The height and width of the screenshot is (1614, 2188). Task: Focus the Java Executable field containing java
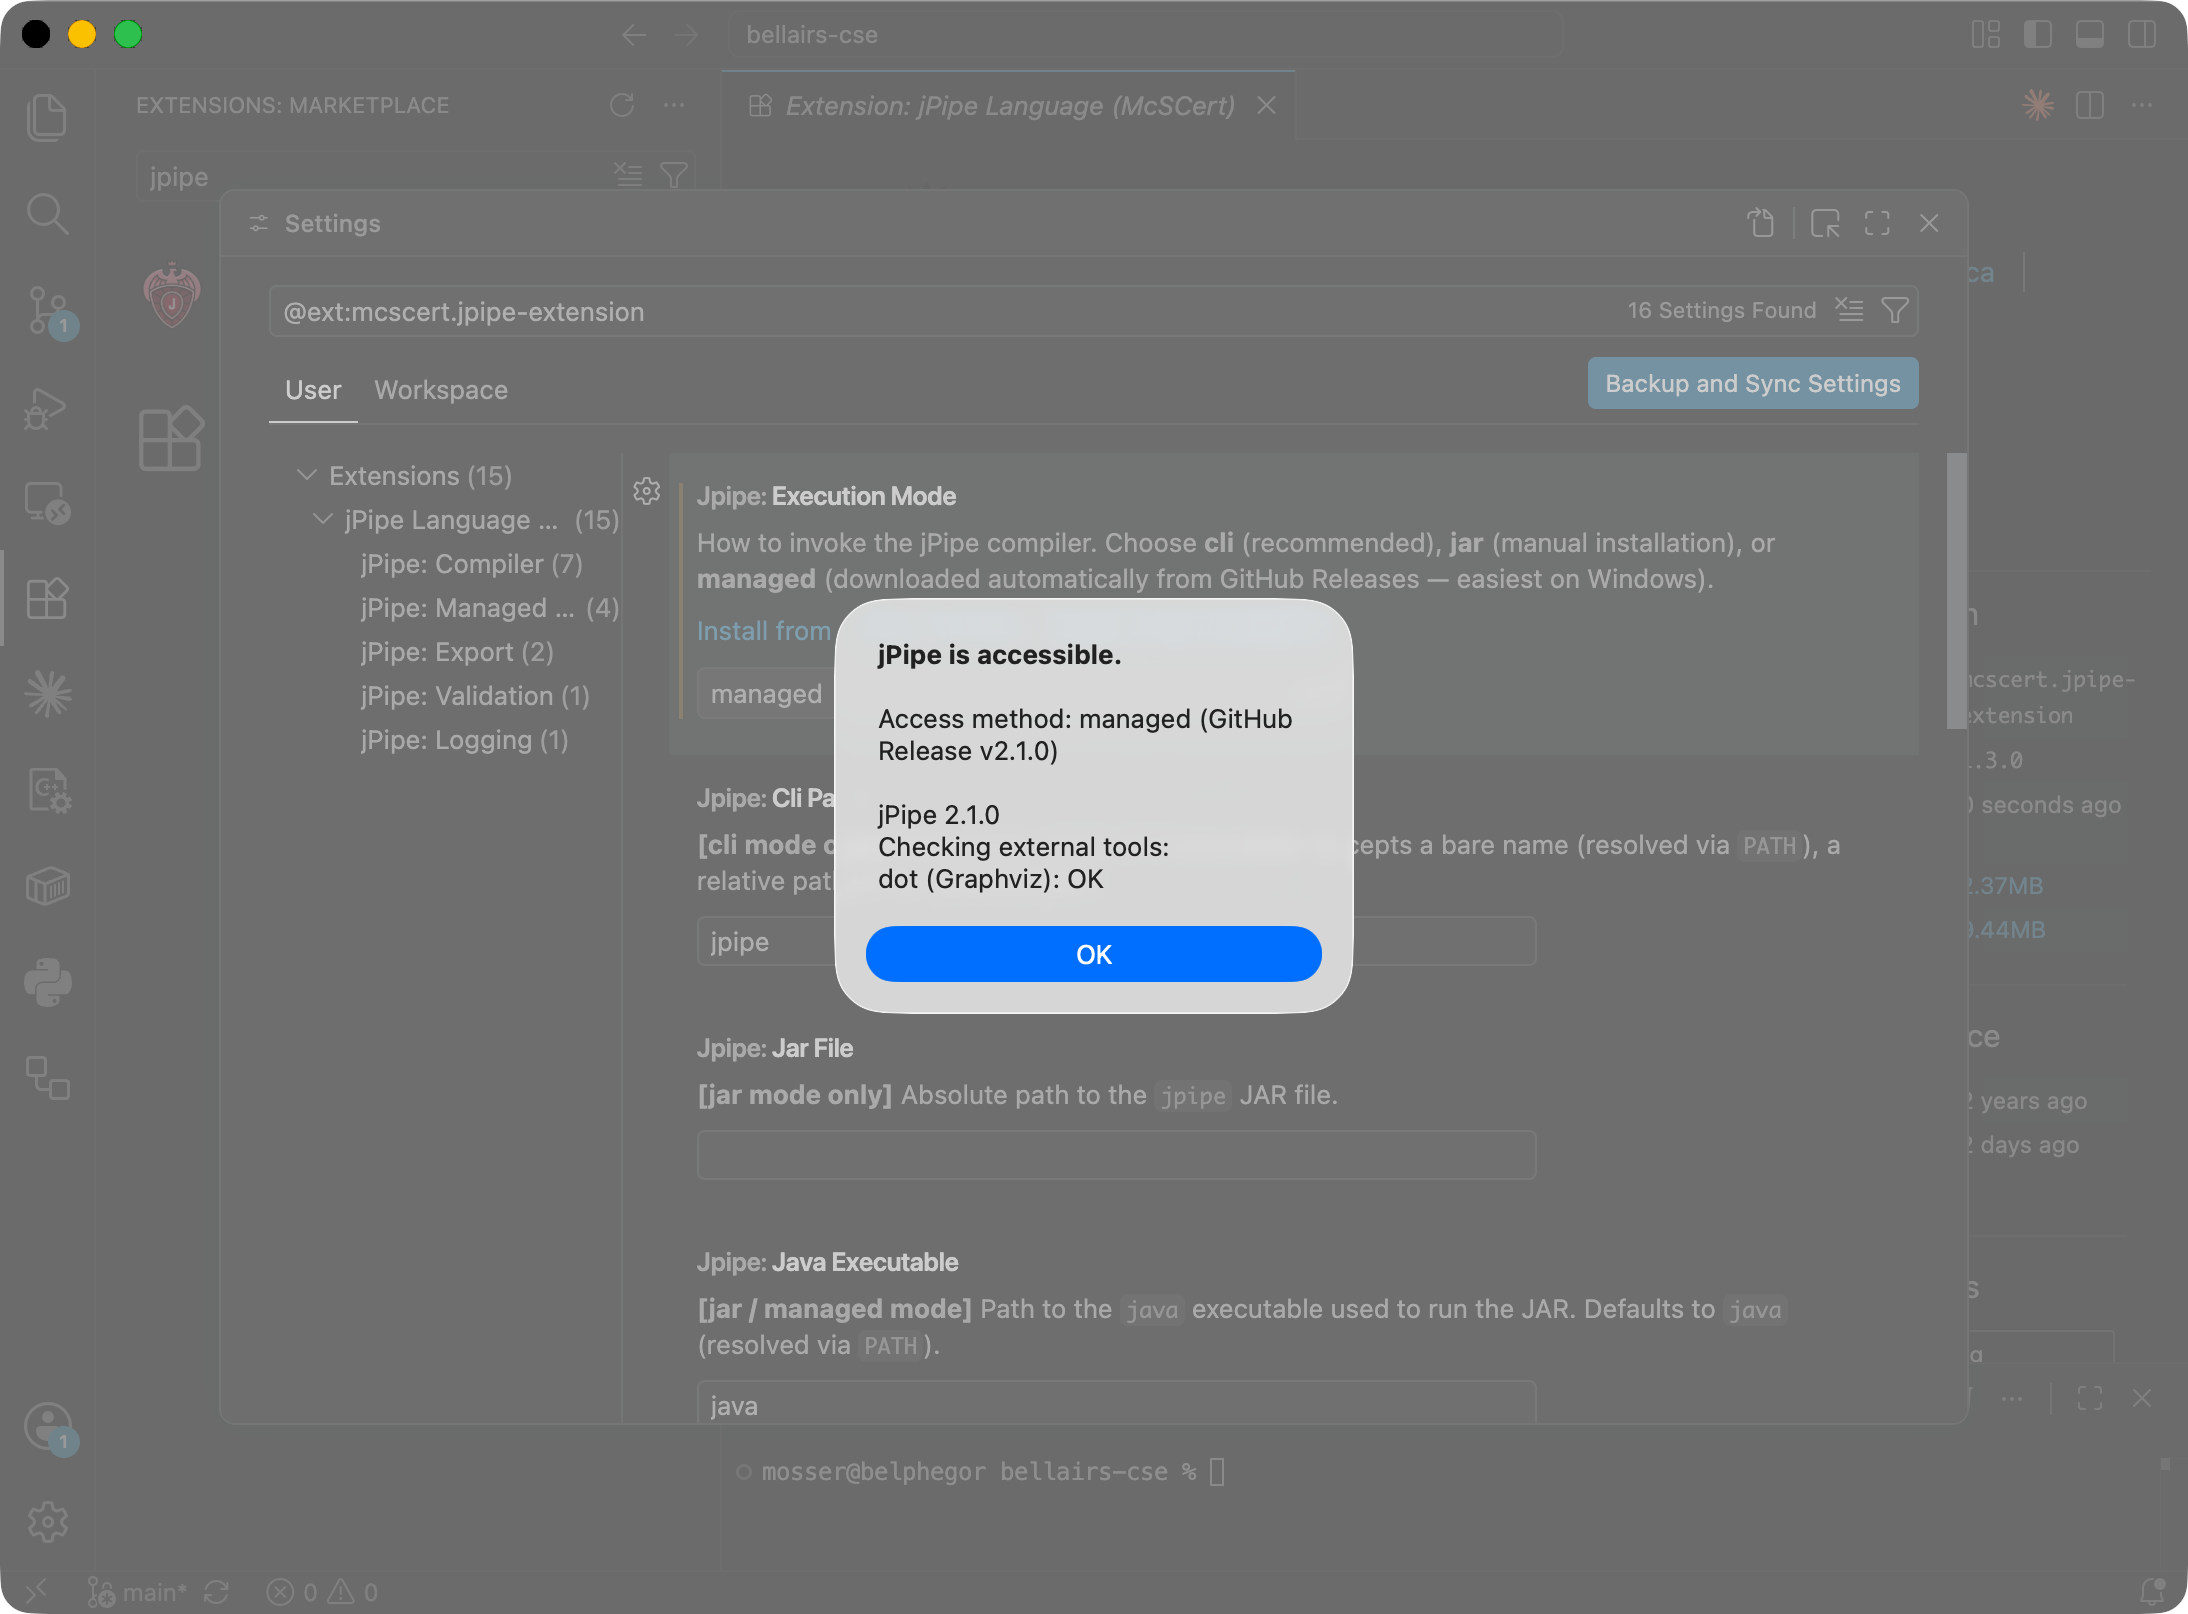pyautogui.click(x=1116, y=1402)
